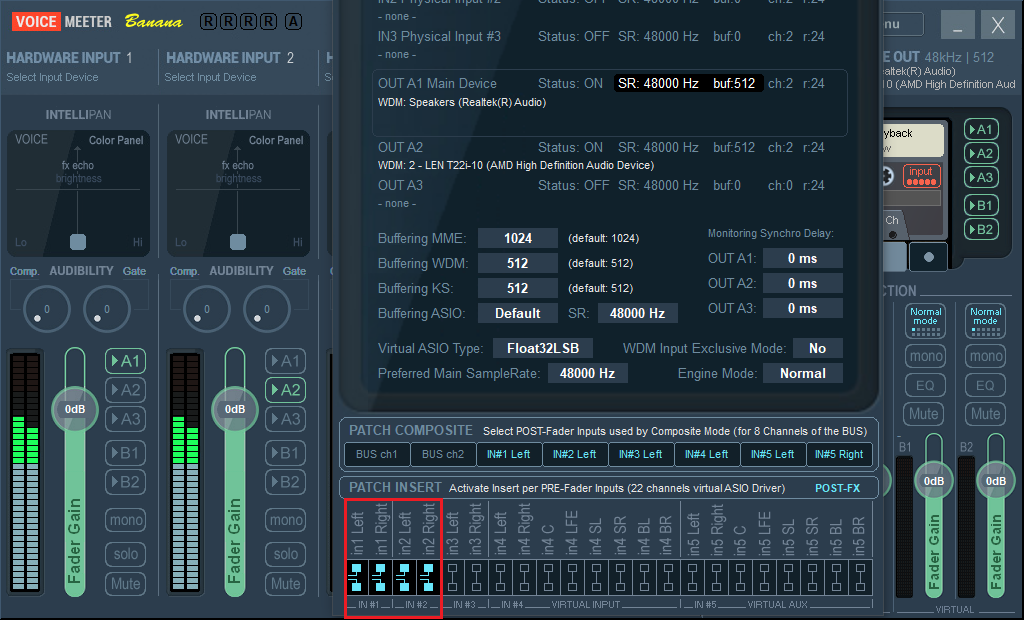Enable the in4 BL insert icon
Image resolution: width=1024 pixels, height=620 pixels.
point(645,578)
